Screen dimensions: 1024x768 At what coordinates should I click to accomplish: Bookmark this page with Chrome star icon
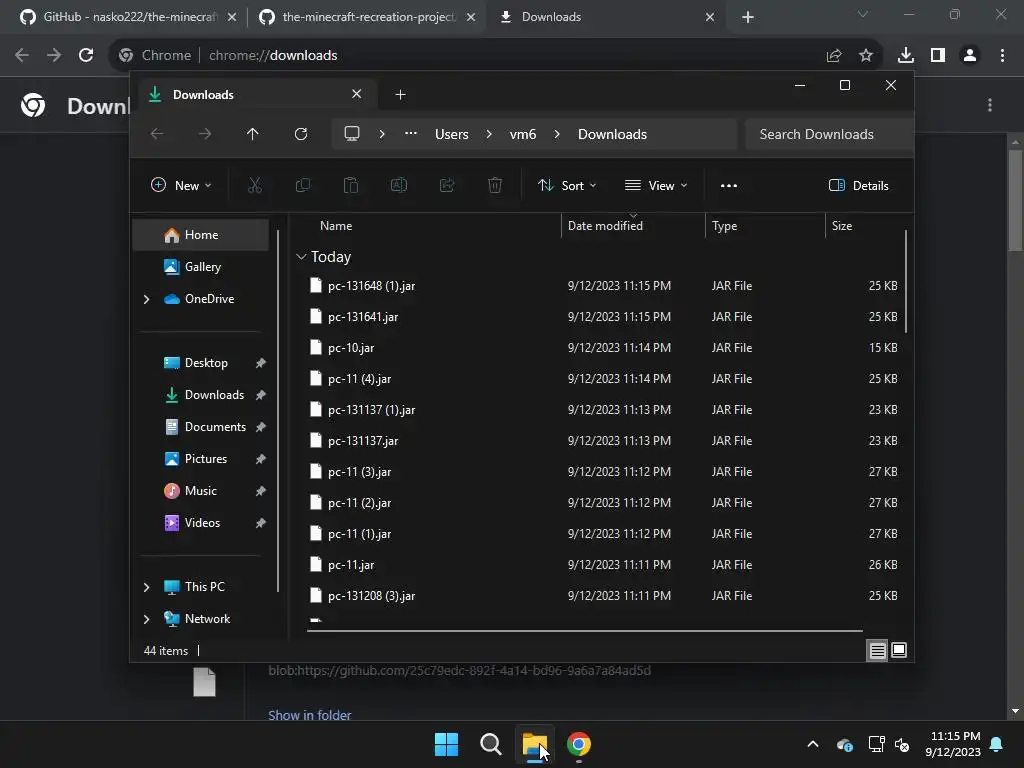tap(866, 56)
